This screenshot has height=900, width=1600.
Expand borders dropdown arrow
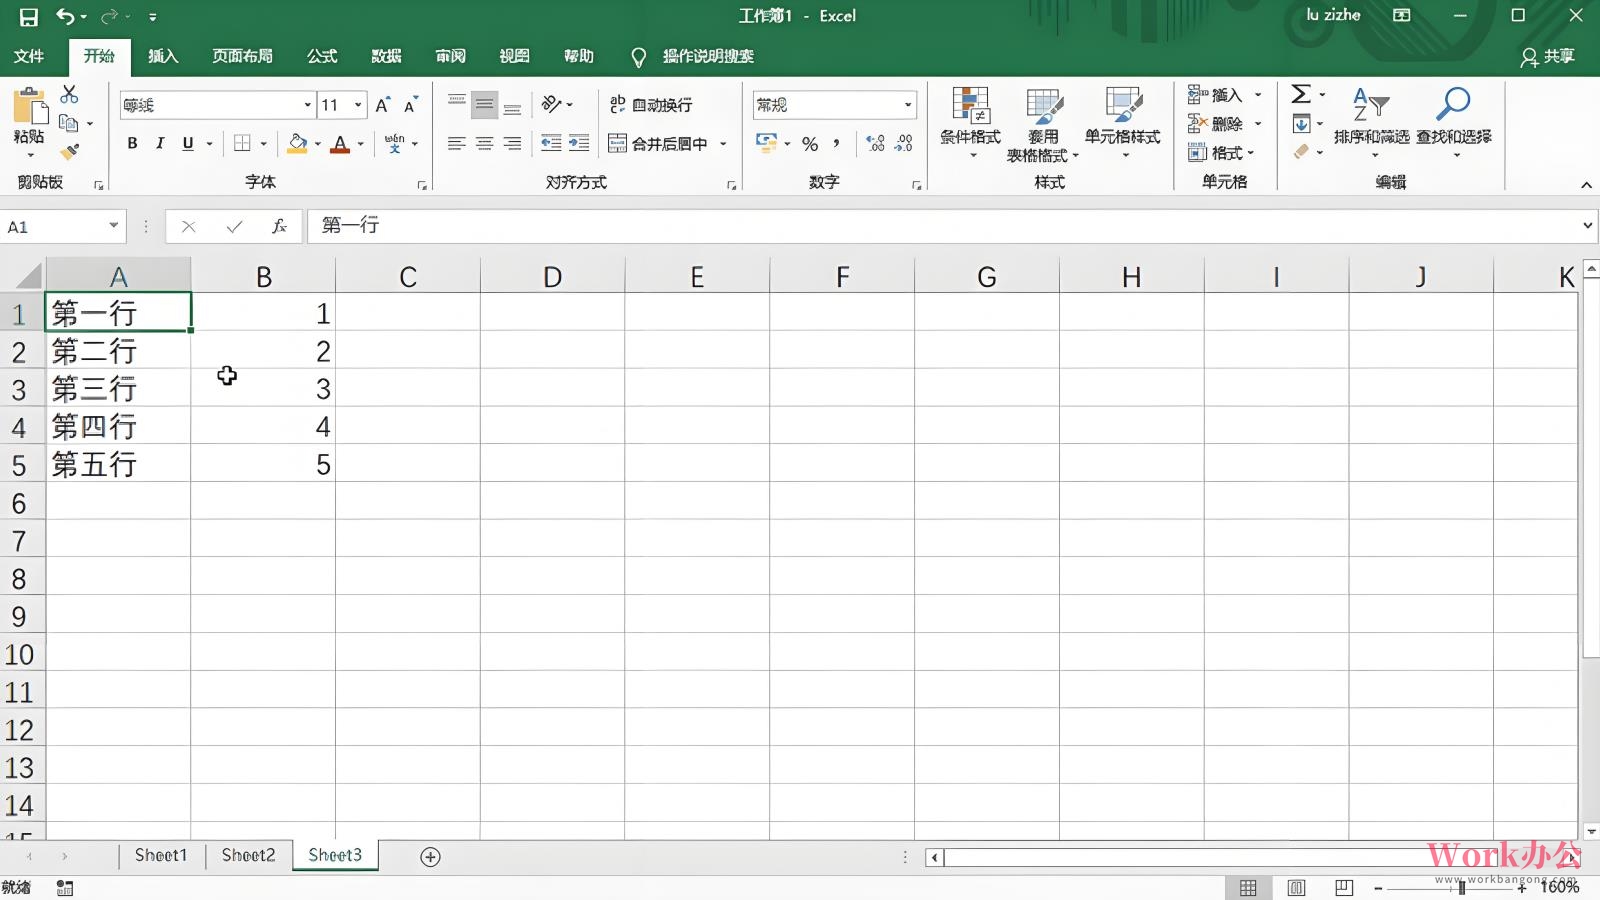(263, 143)
